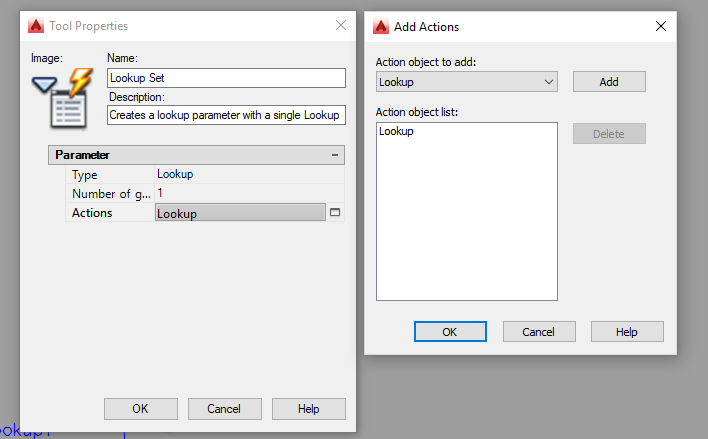Open Help in Tool Properties dialog
708x439 pixels.
coord(308,409)
